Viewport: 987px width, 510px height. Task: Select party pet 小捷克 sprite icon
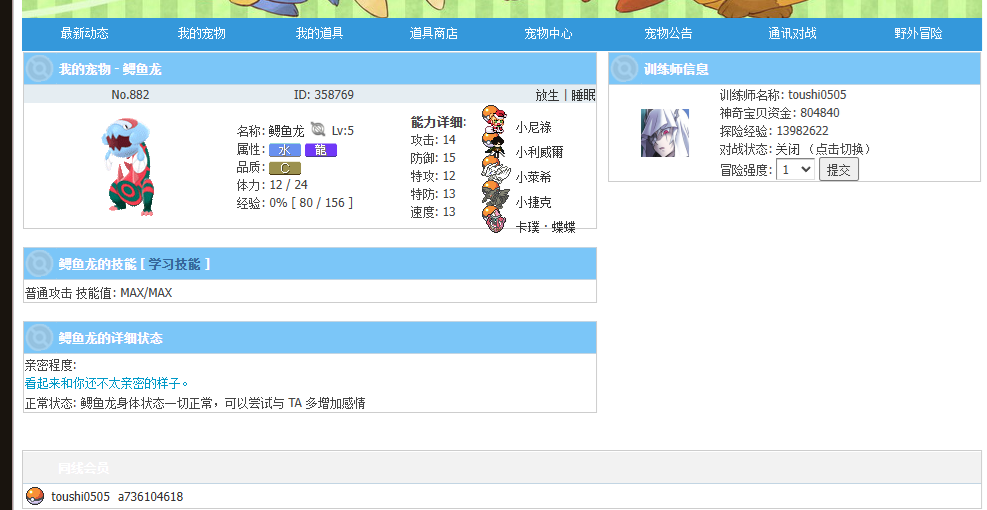pos(495,195)
